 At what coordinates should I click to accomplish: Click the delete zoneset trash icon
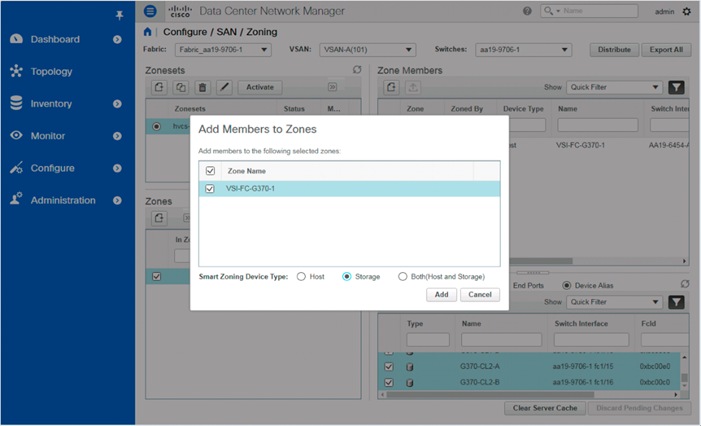(x=202, y=87)
